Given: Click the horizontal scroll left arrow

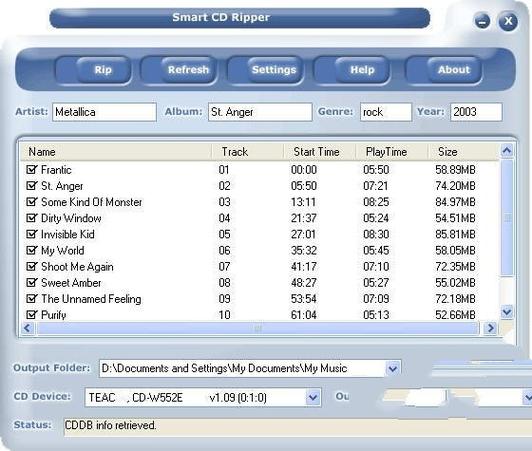Looking at the screenshot, I should [x=27, y=328].
